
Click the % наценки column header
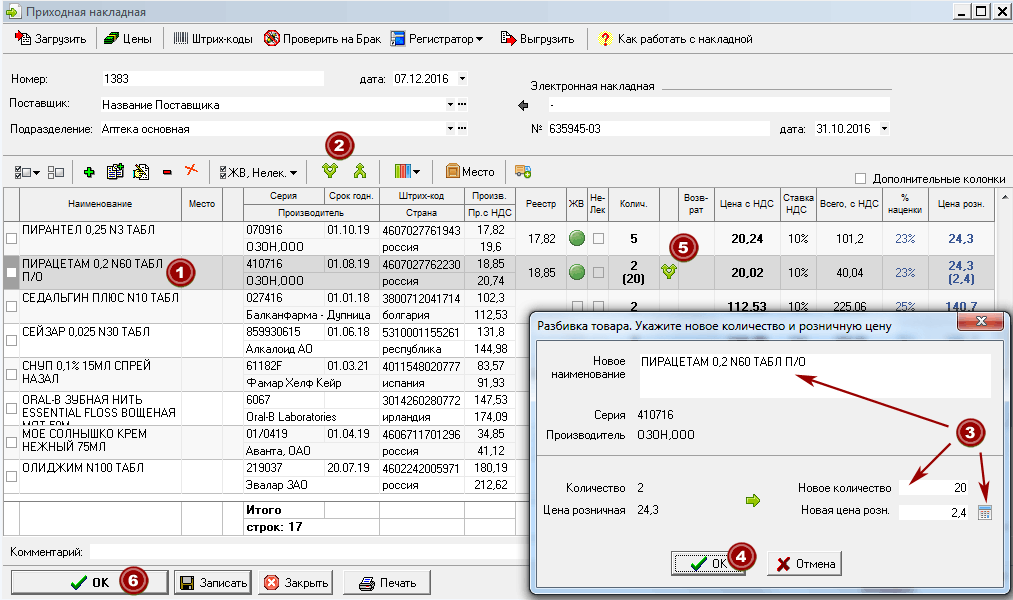pyautogui.click(x=905, y=204)
